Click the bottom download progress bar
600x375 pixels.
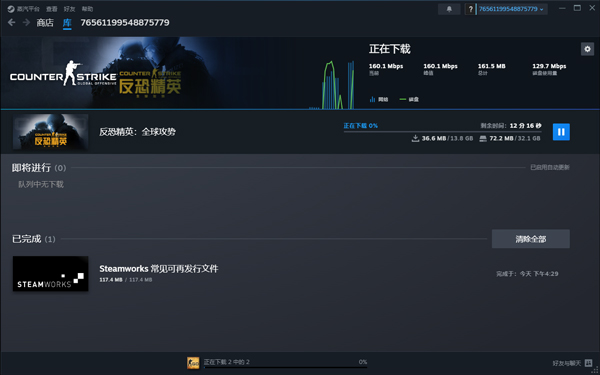(285, 367)
